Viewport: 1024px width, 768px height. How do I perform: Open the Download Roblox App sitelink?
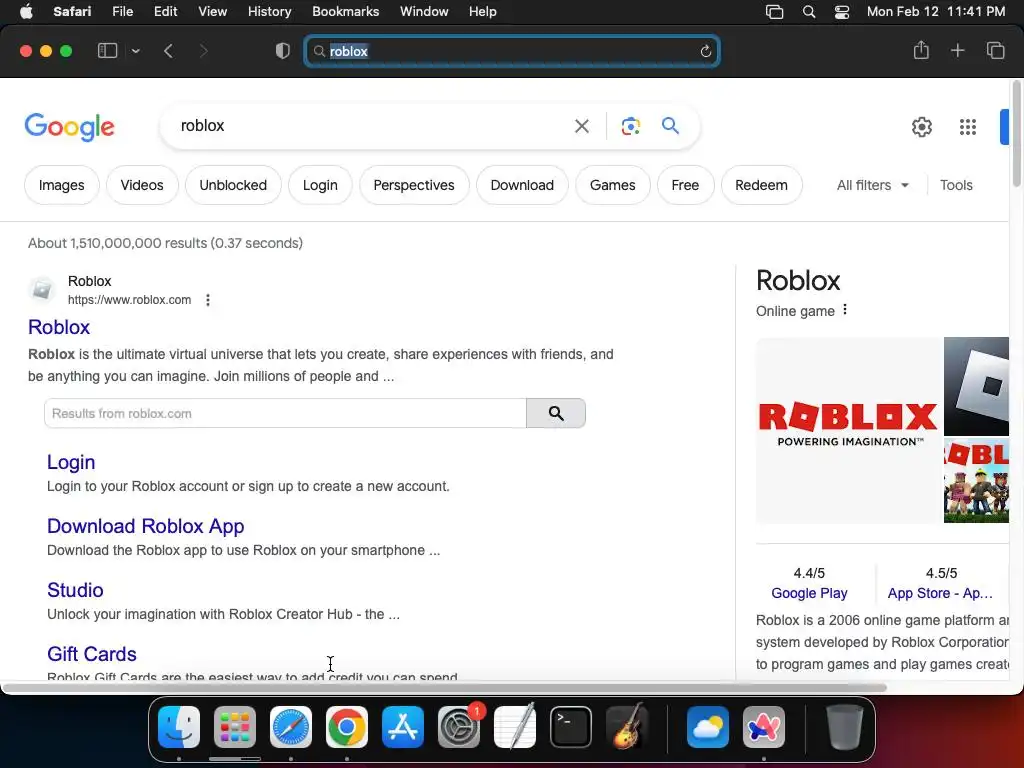pyautogui.click(x=146, y=526)
